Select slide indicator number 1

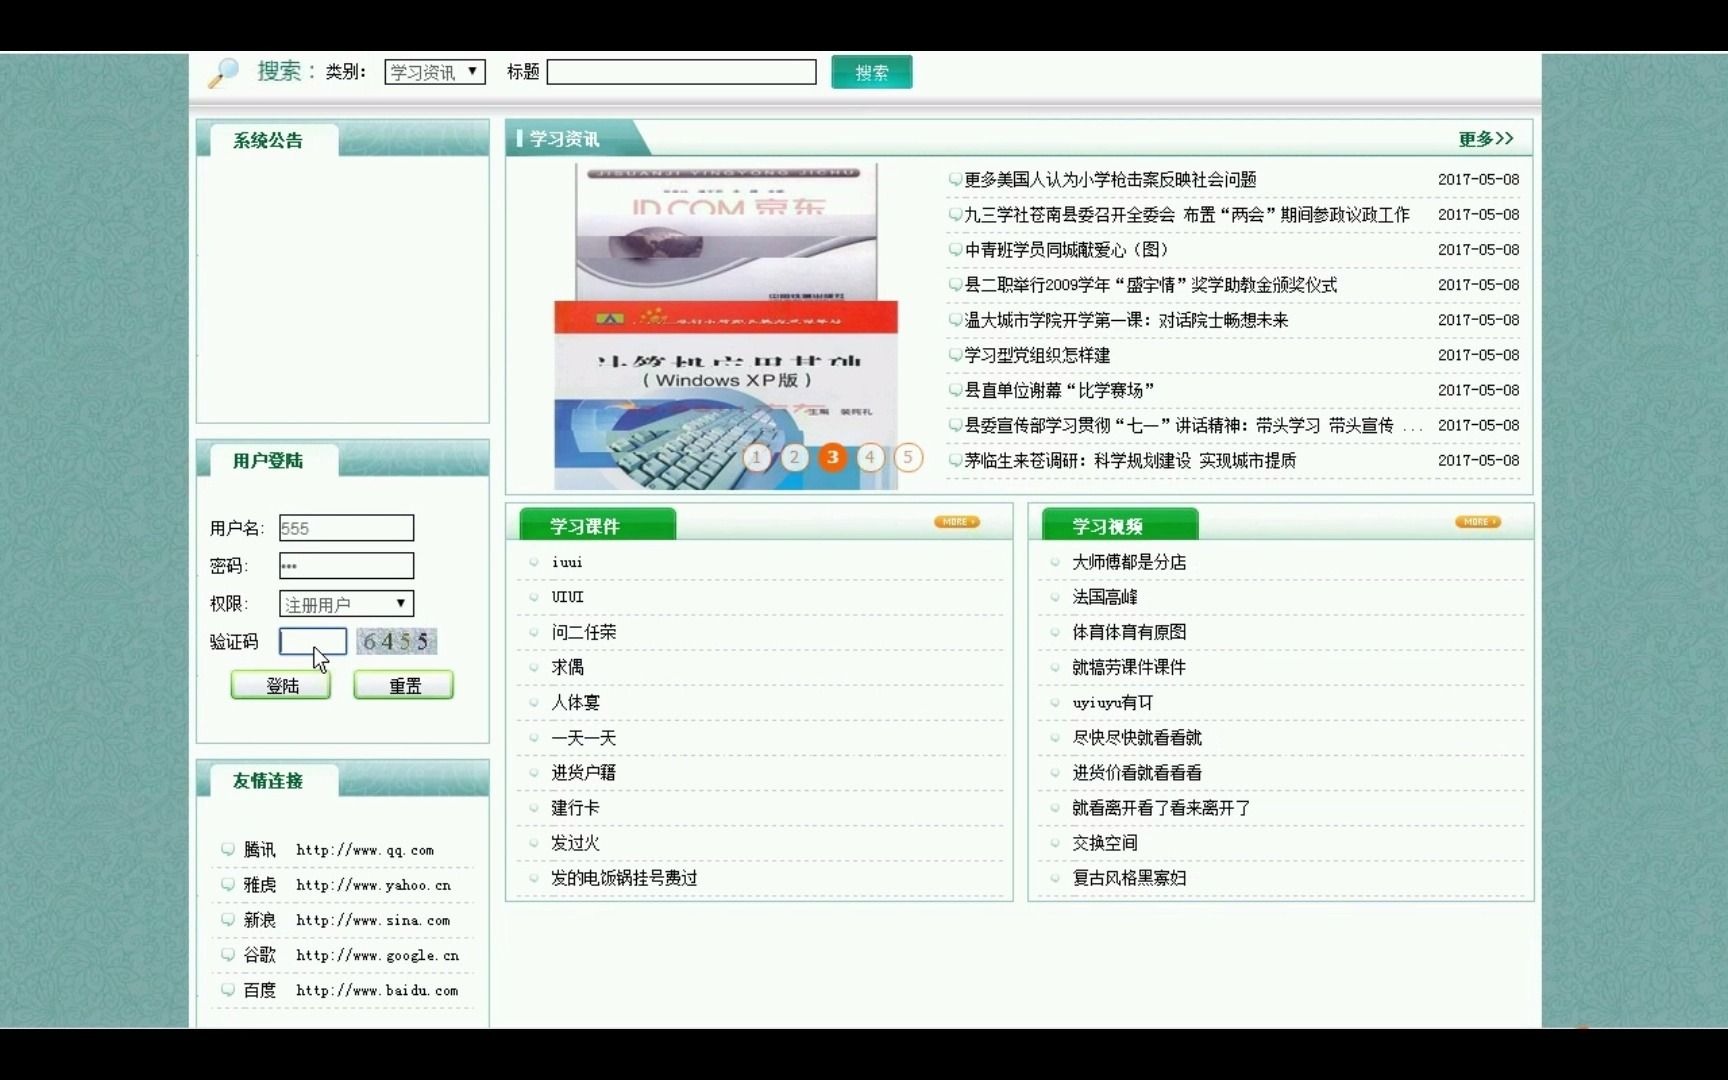point(757,457)
